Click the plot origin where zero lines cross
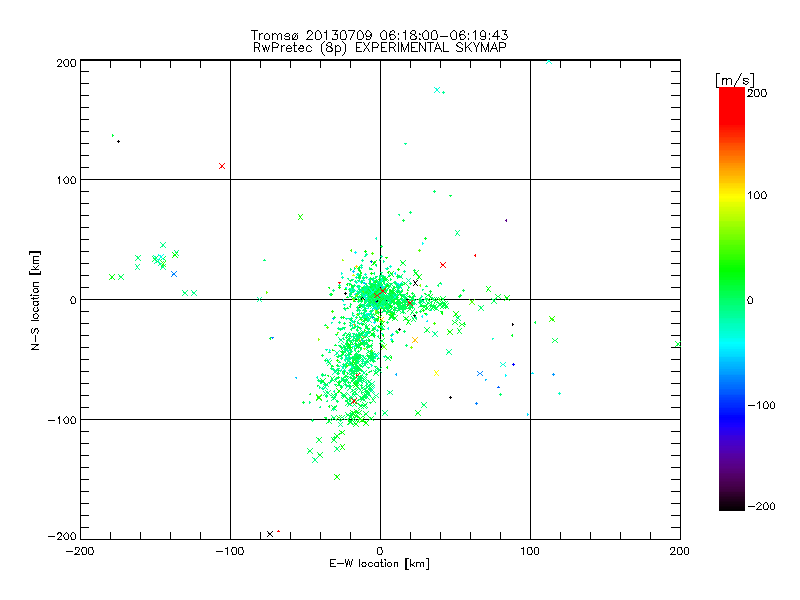This screenshot has width=800, height=600. click(x=380, y=299)
